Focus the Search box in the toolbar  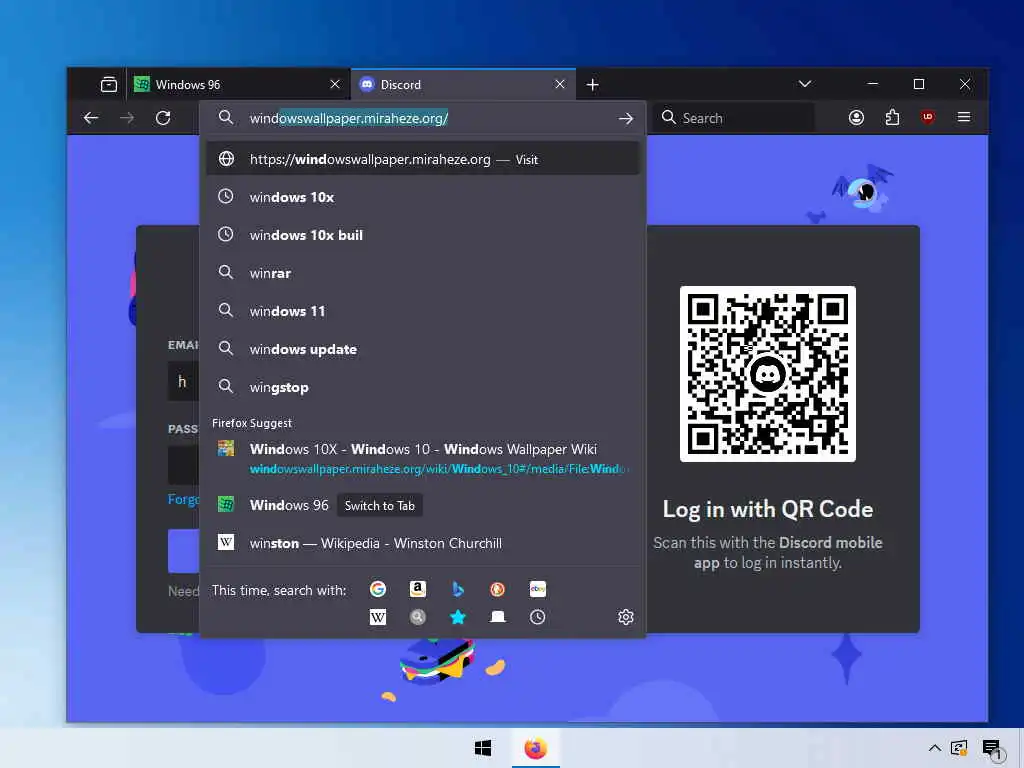pos(733,118)
